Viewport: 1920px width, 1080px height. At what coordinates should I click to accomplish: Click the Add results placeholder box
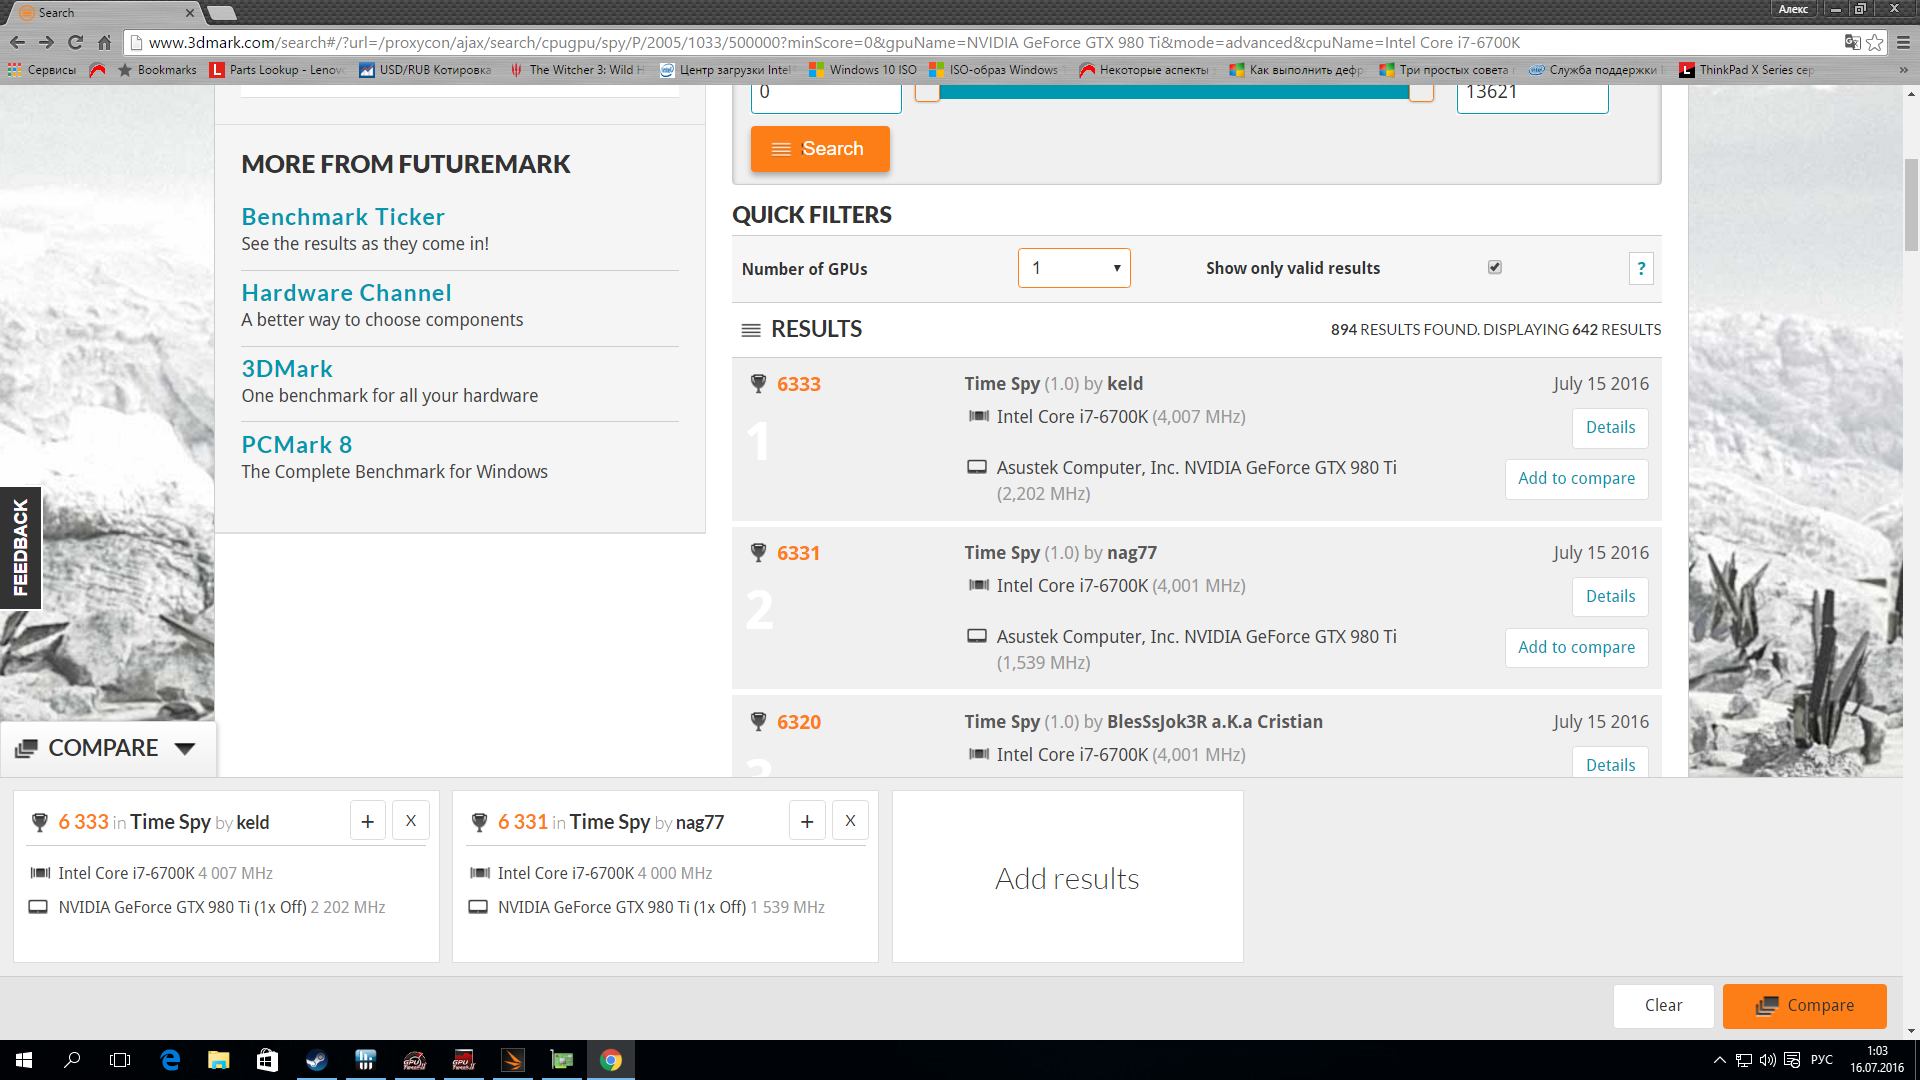point(1067,877)
